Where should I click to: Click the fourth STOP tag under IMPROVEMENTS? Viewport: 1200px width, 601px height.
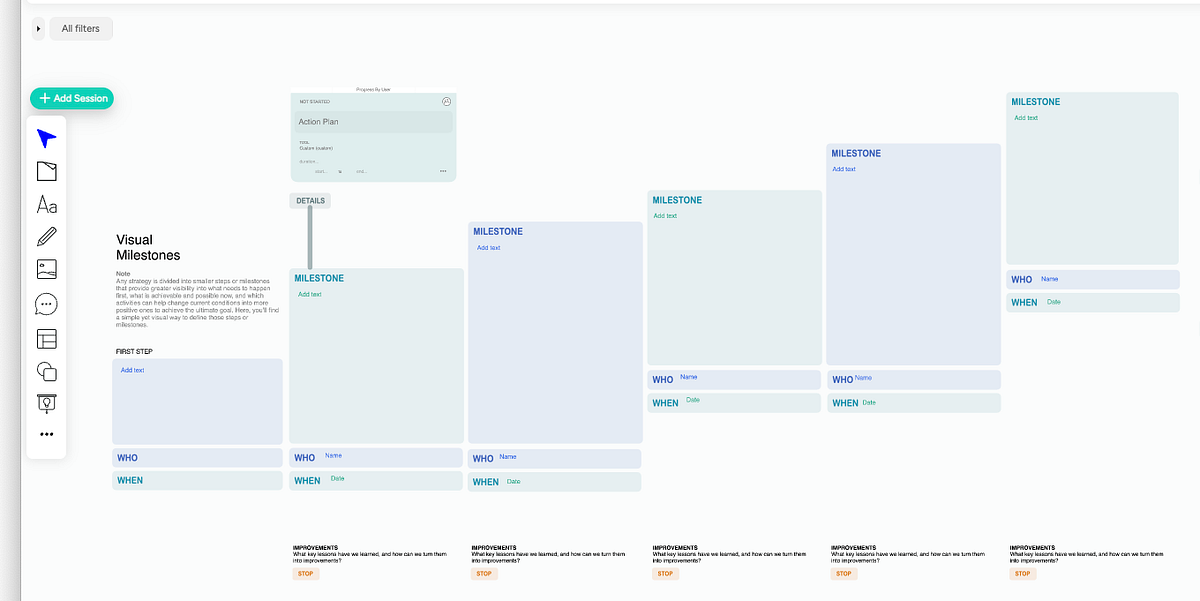pyautogui.click(x=844, y=574)
